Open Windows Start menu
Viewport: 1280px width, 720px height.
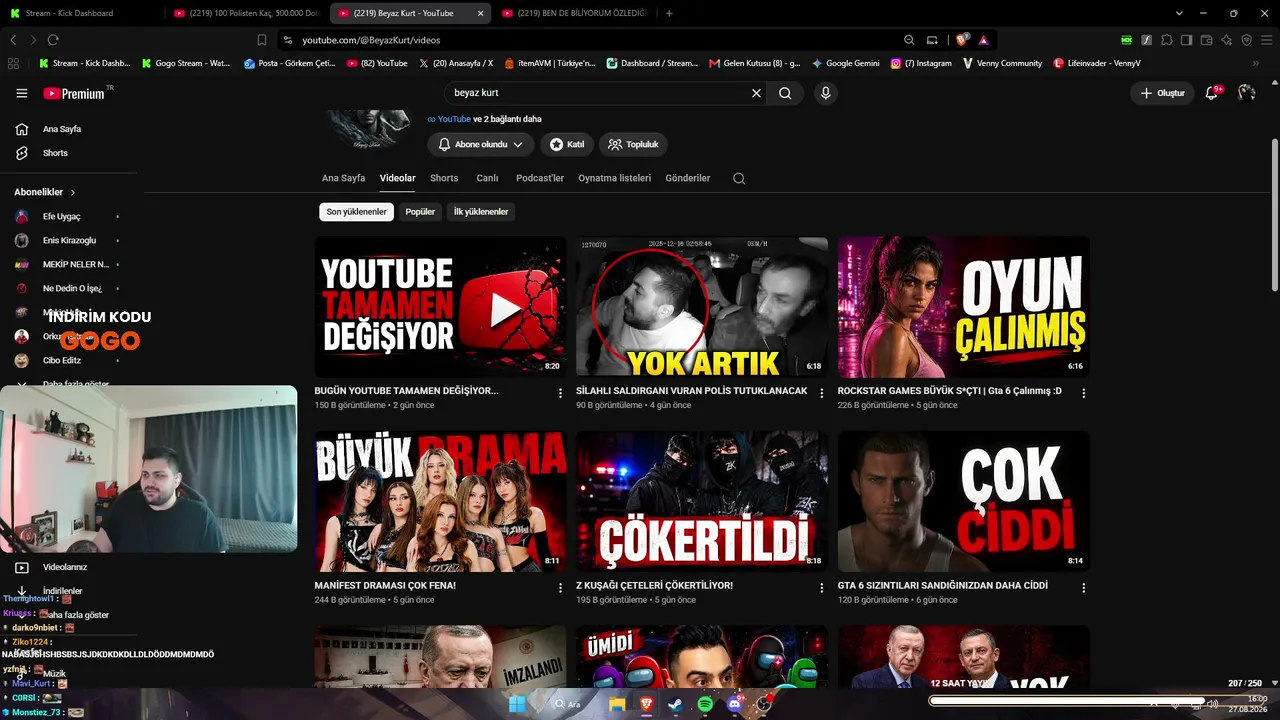(517, 704)
